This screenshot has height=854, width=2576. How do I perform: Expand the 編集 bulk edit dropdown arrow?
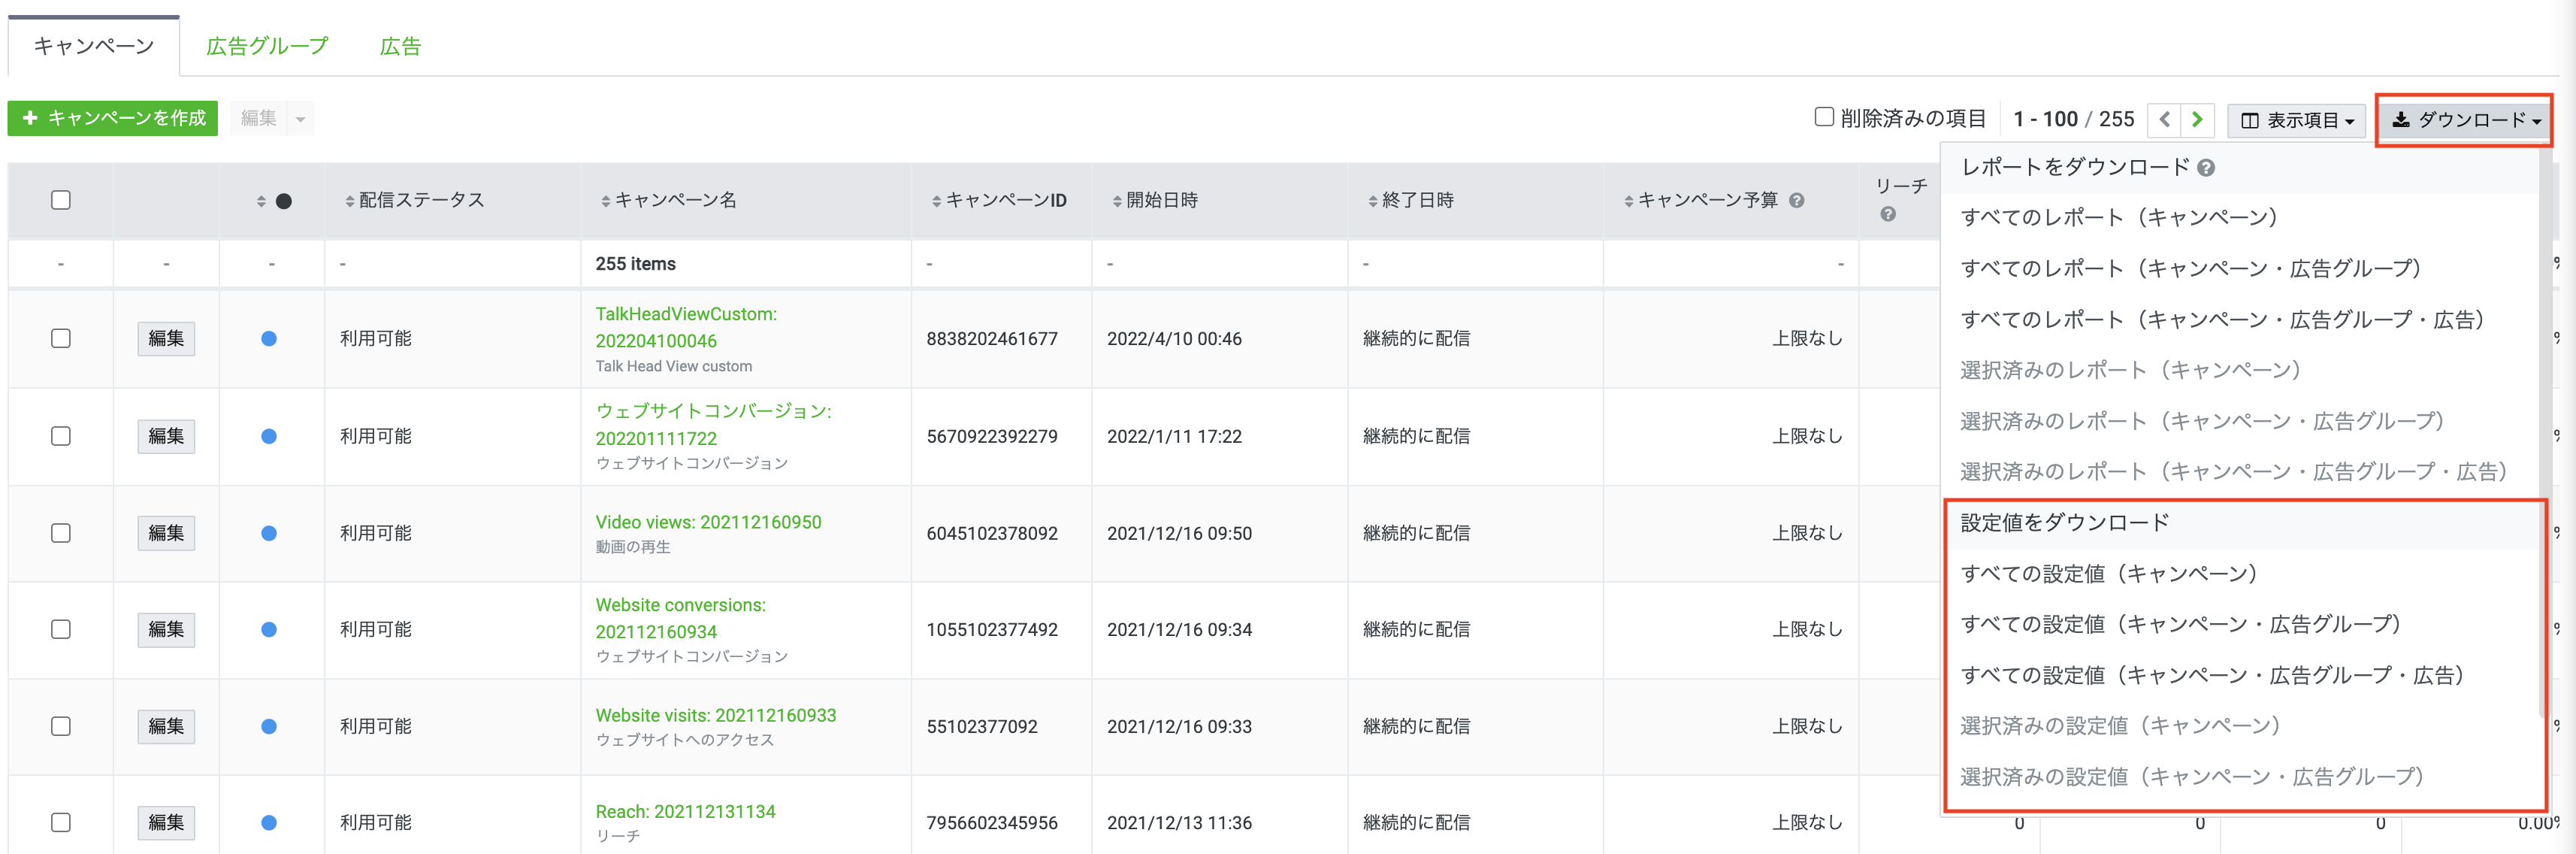coord(300,119)
